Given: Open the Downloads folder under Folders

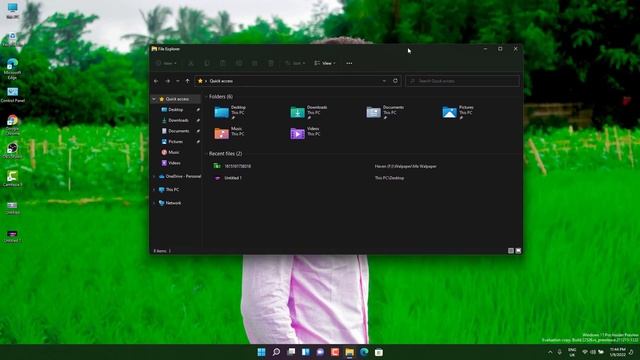Looking at the screenshot, I should [309, 112].
